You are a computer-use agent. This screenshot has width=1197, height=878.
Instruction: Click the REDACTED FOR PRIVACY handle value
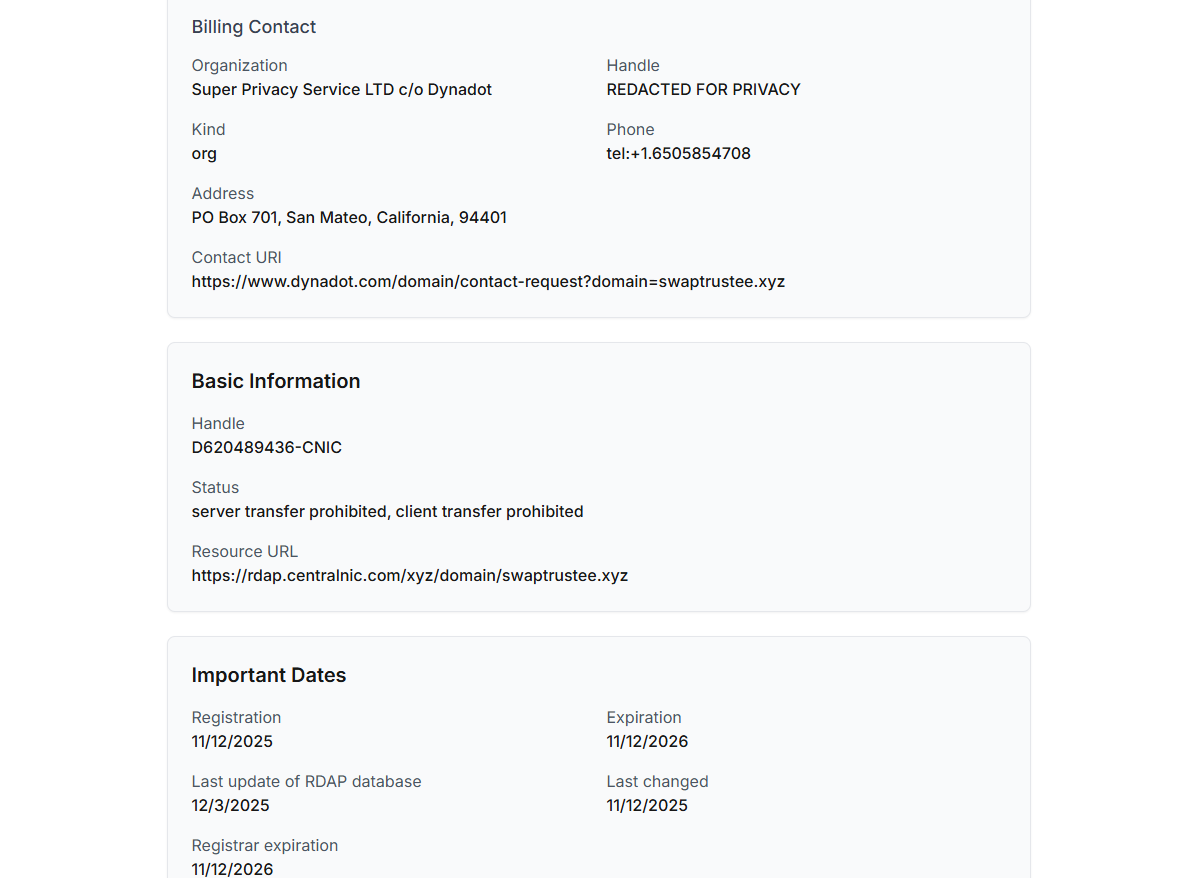click(x=703, y=90)
